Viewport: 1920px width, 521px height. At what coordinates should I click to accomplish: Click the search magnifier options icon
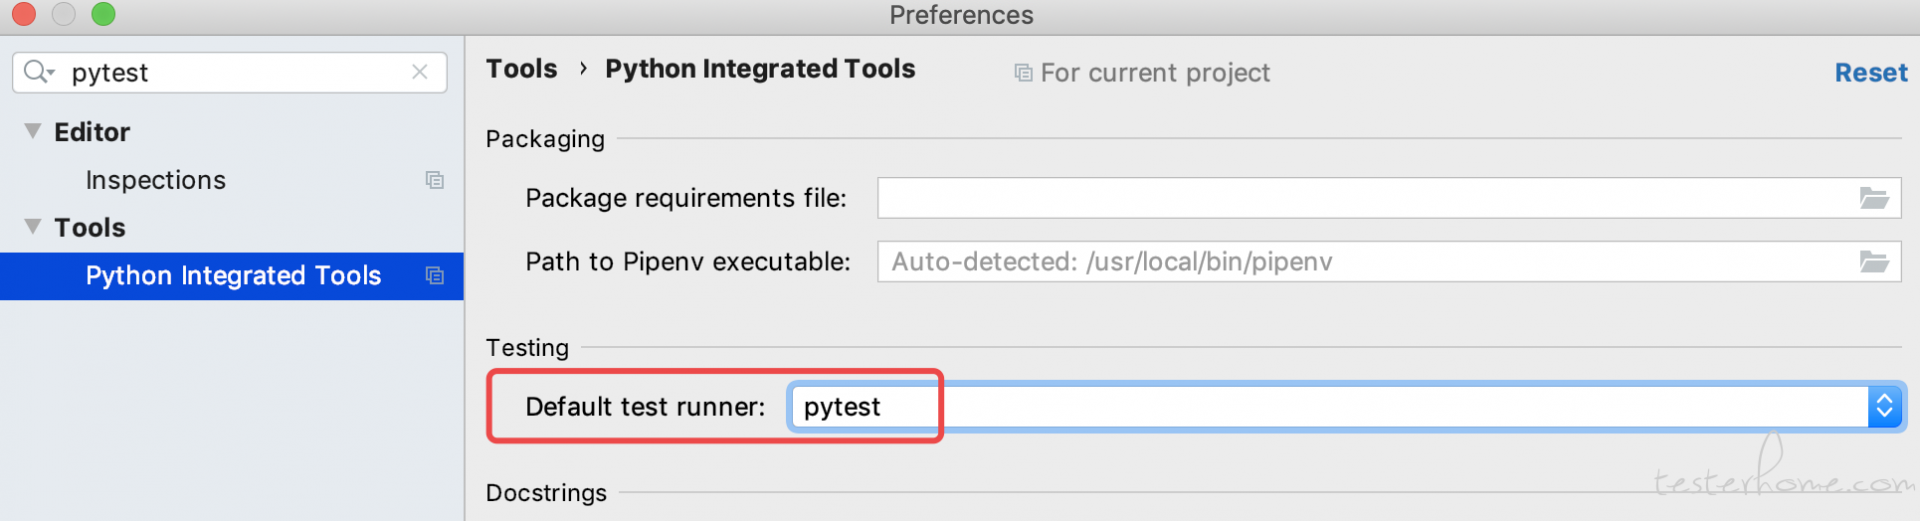pyautogui.click(x=38, y=72)
